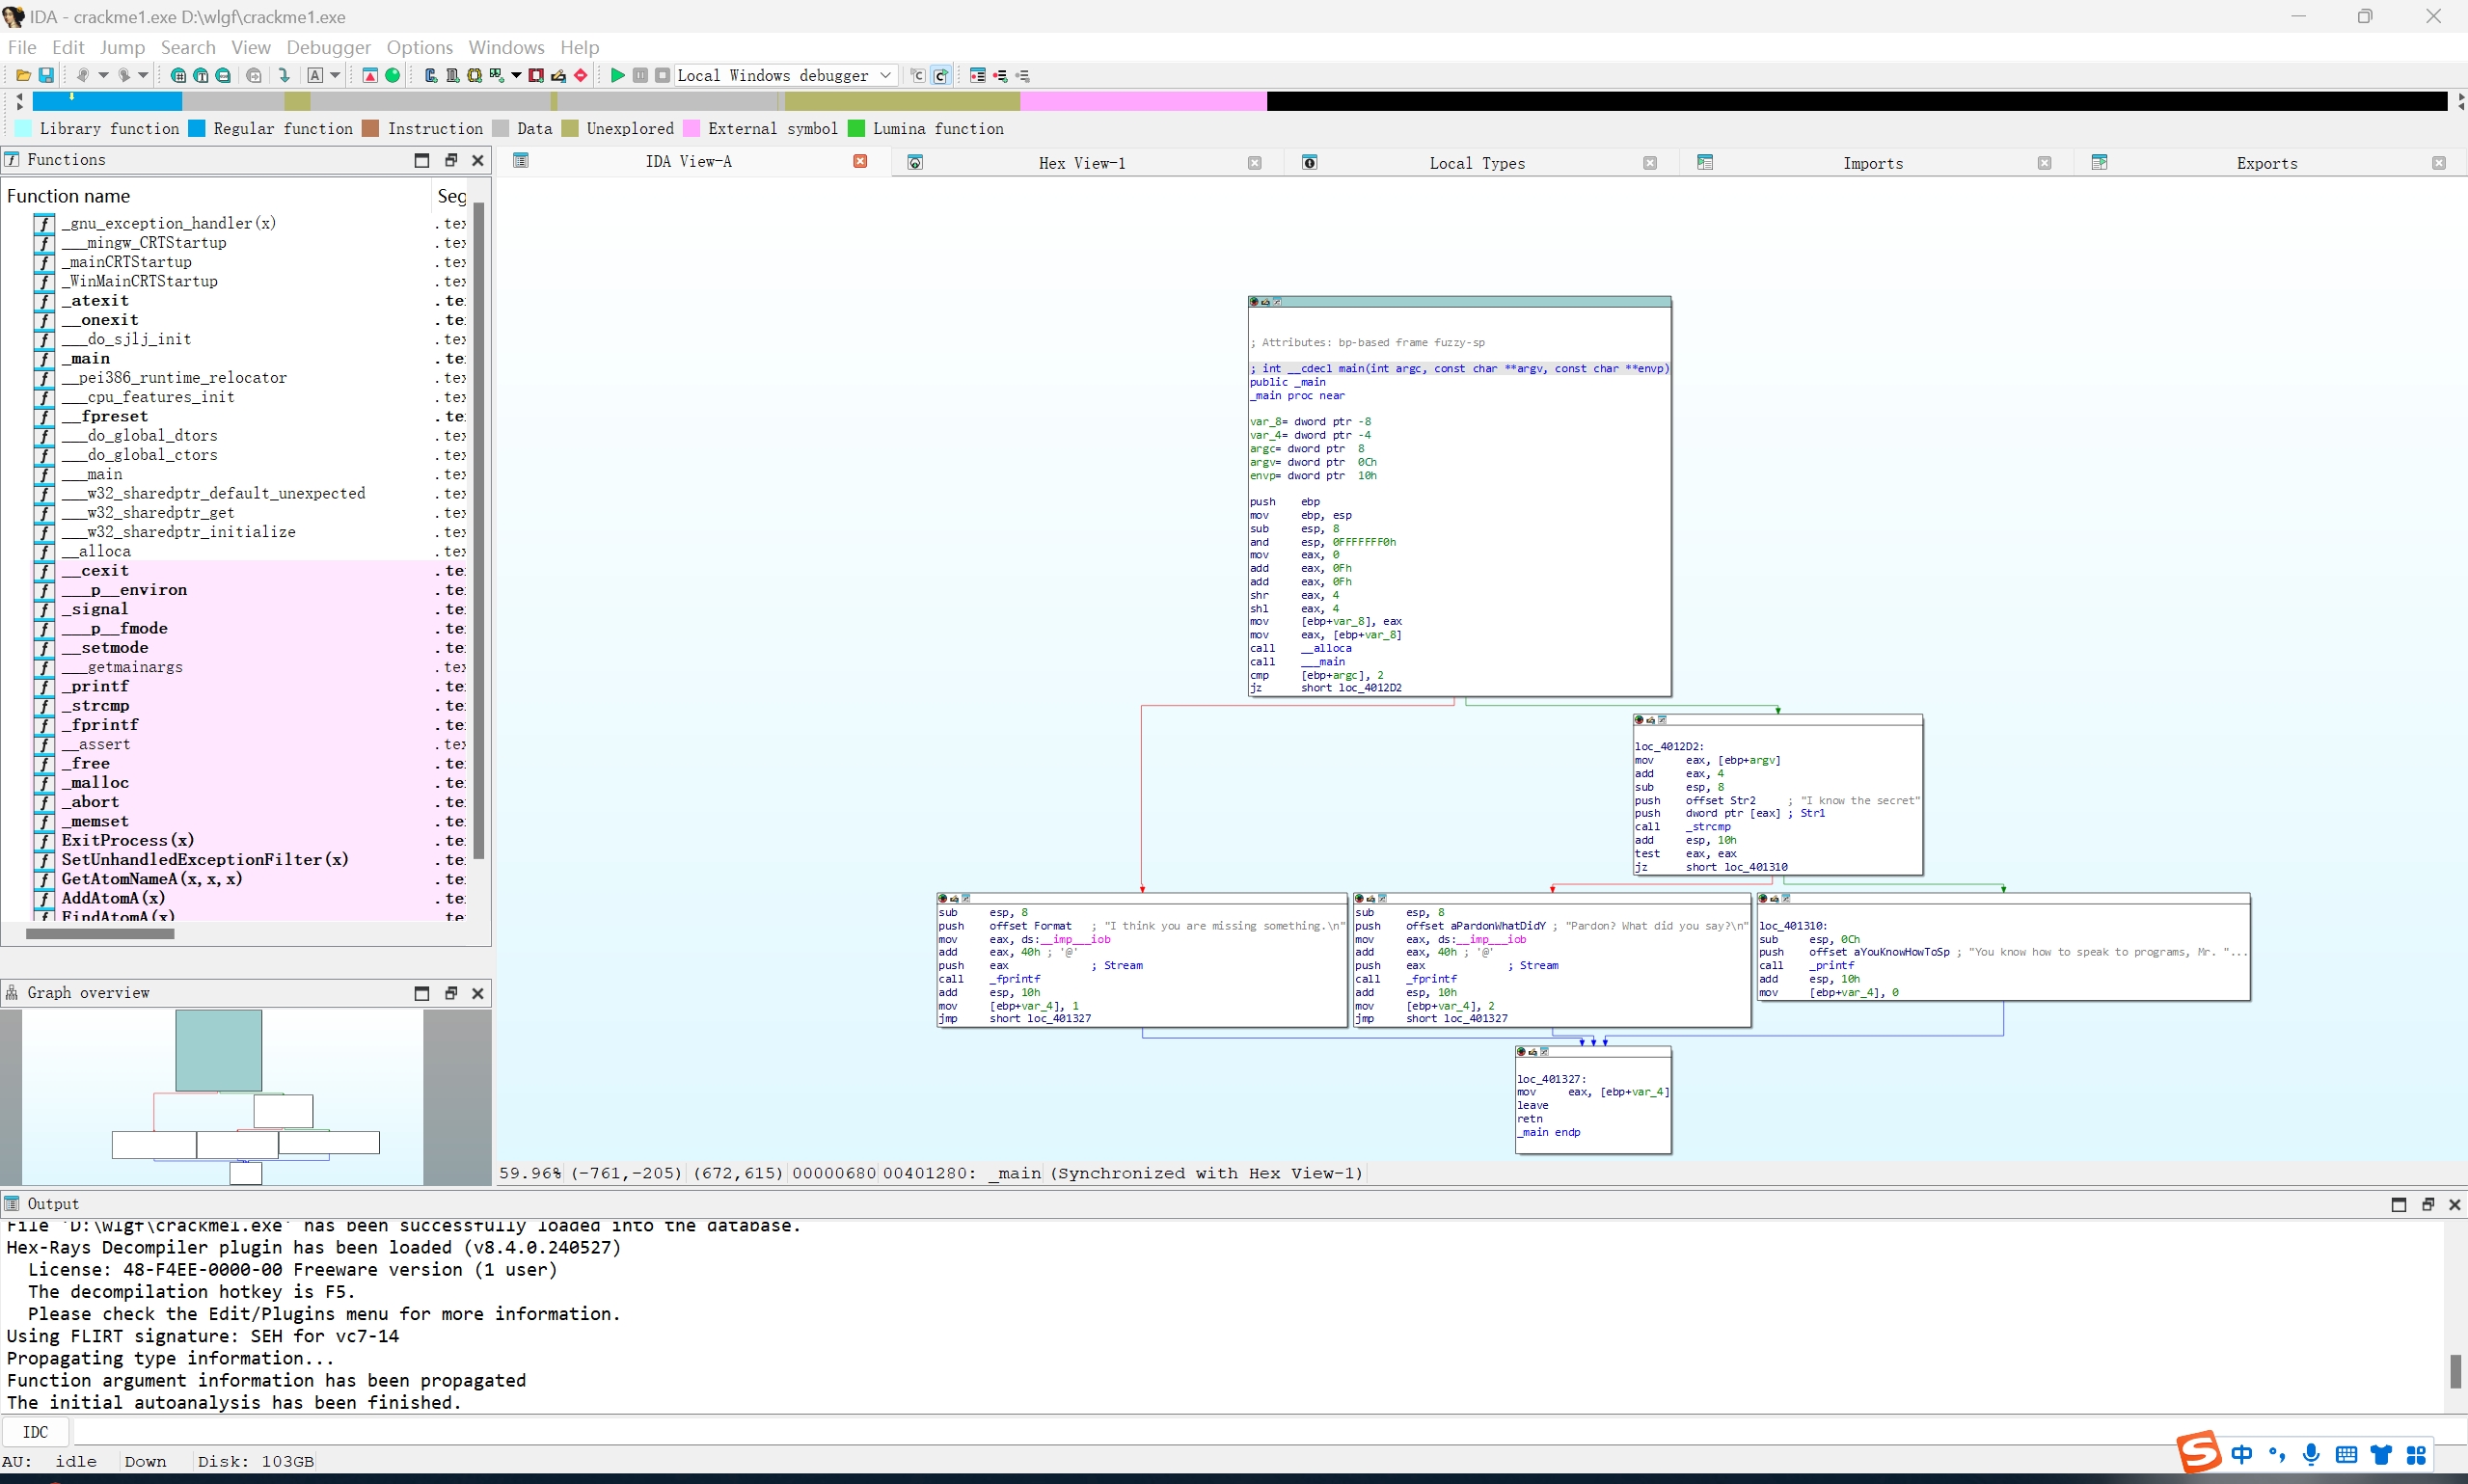
Task: Open the forward navigation history dropdown arrow
Action: 143,75
